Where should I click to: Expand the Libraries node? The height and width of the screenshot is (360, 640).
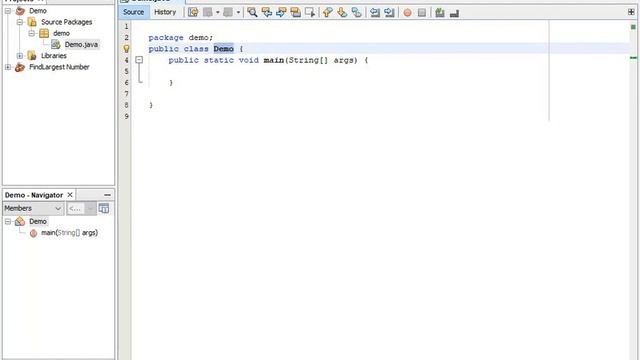[x=20, y=56]
